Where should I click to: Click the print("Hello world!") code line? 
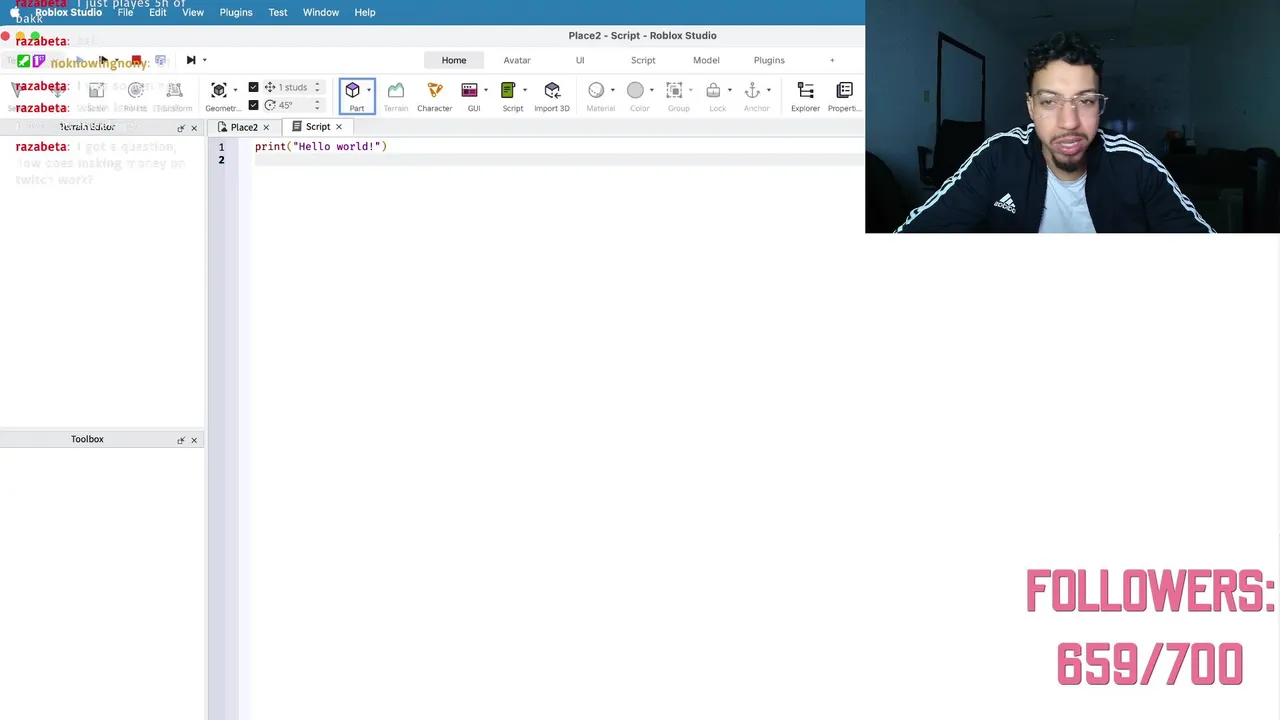click(321, 147)
